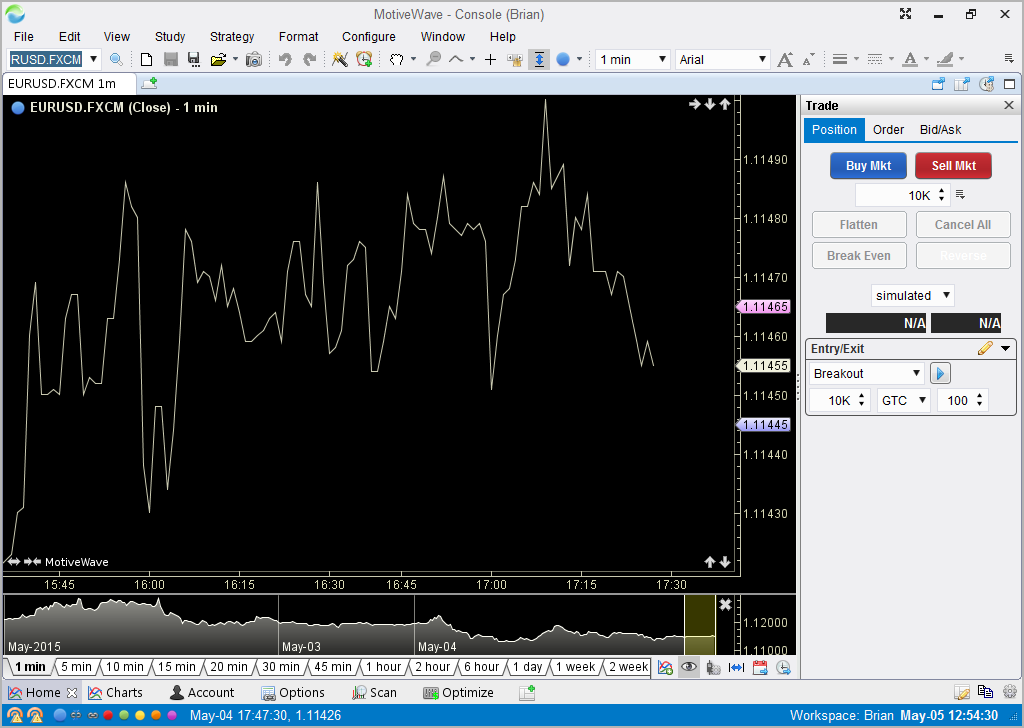Open the settings gear icon above the status bar
This screenshot has width=1024, height=728.
click(x=1010, y=691)
